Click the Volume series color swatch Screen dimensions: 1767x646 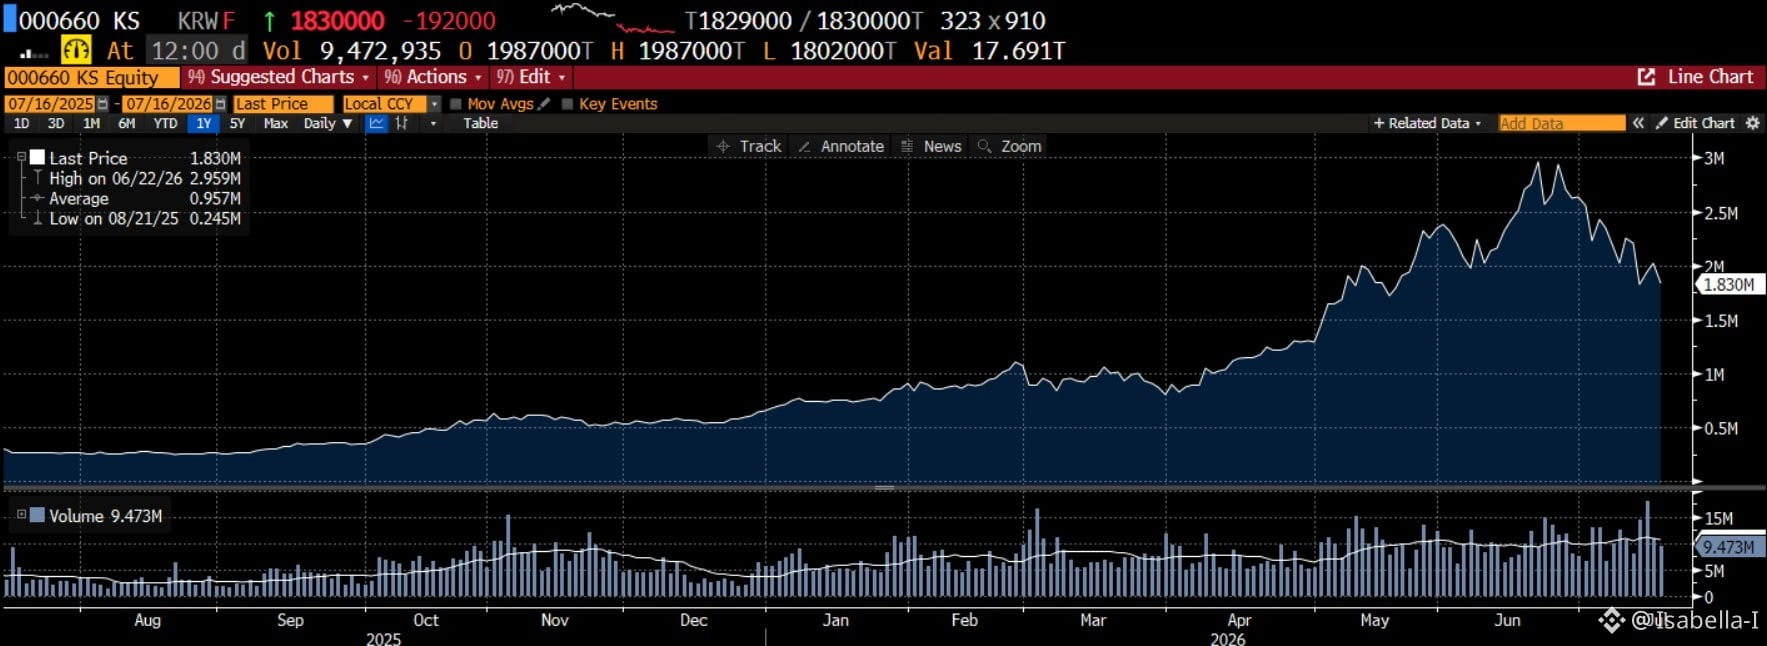point(38,515)
